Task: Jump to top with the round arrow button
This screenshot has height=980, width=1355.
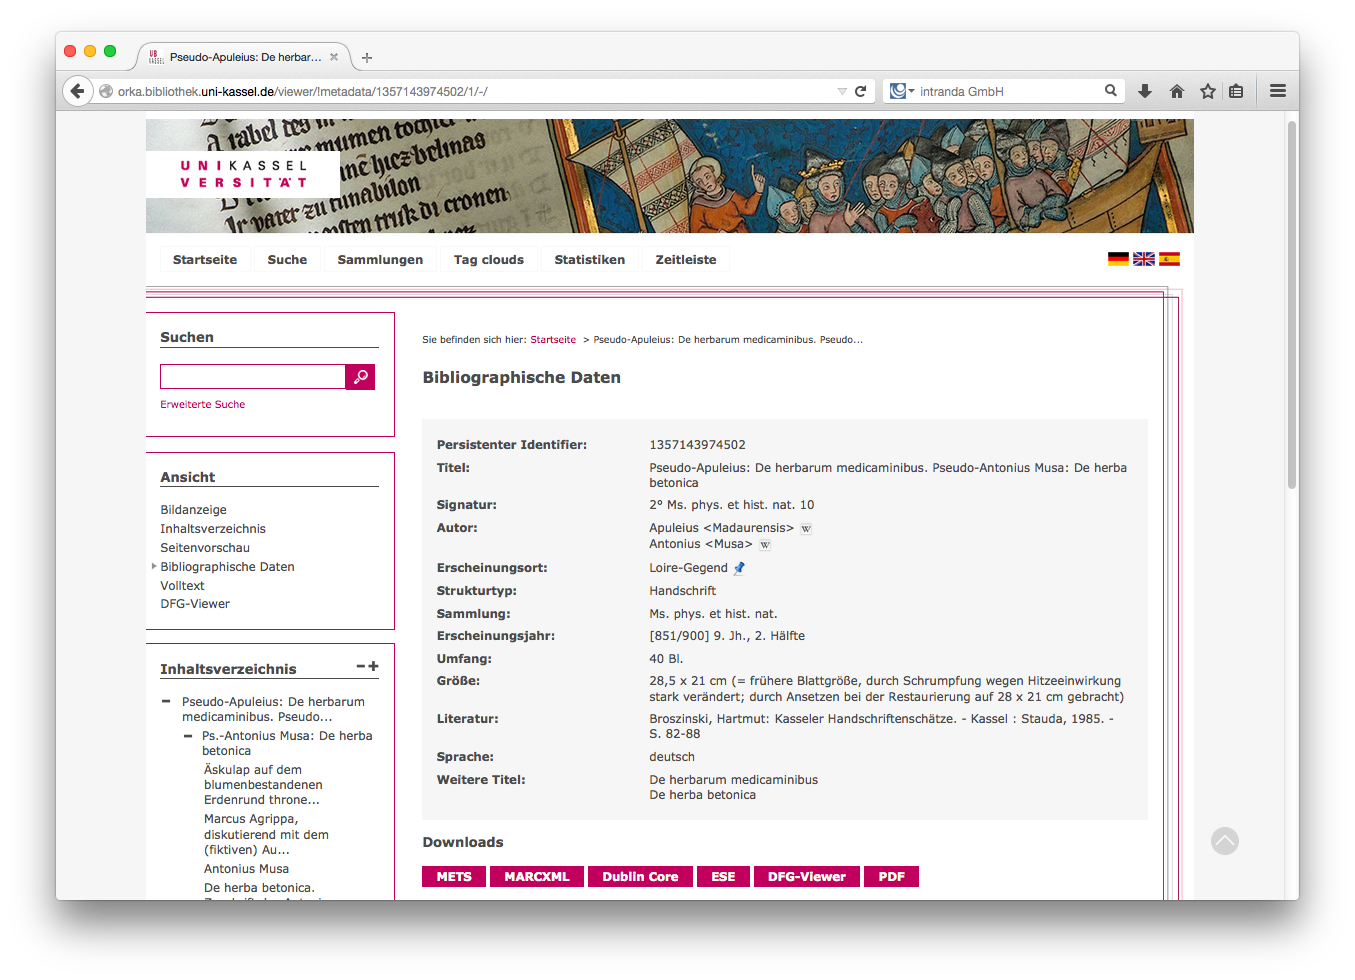Action: coord(1225,841)
